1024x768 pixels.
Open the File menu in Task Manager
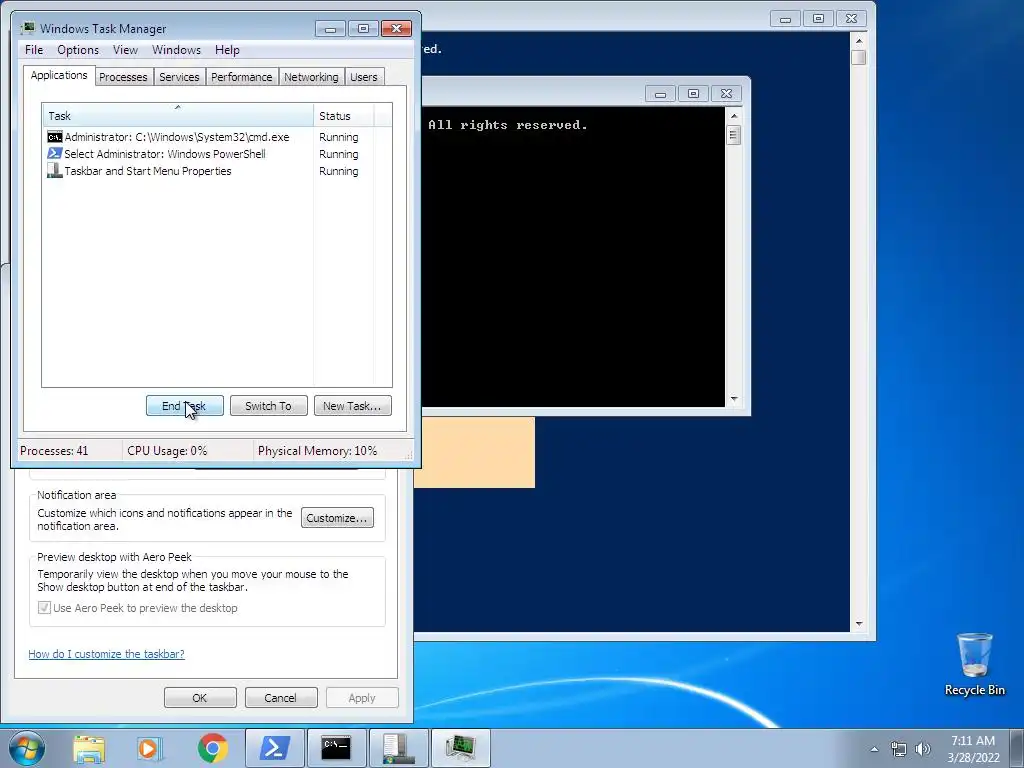34,50
